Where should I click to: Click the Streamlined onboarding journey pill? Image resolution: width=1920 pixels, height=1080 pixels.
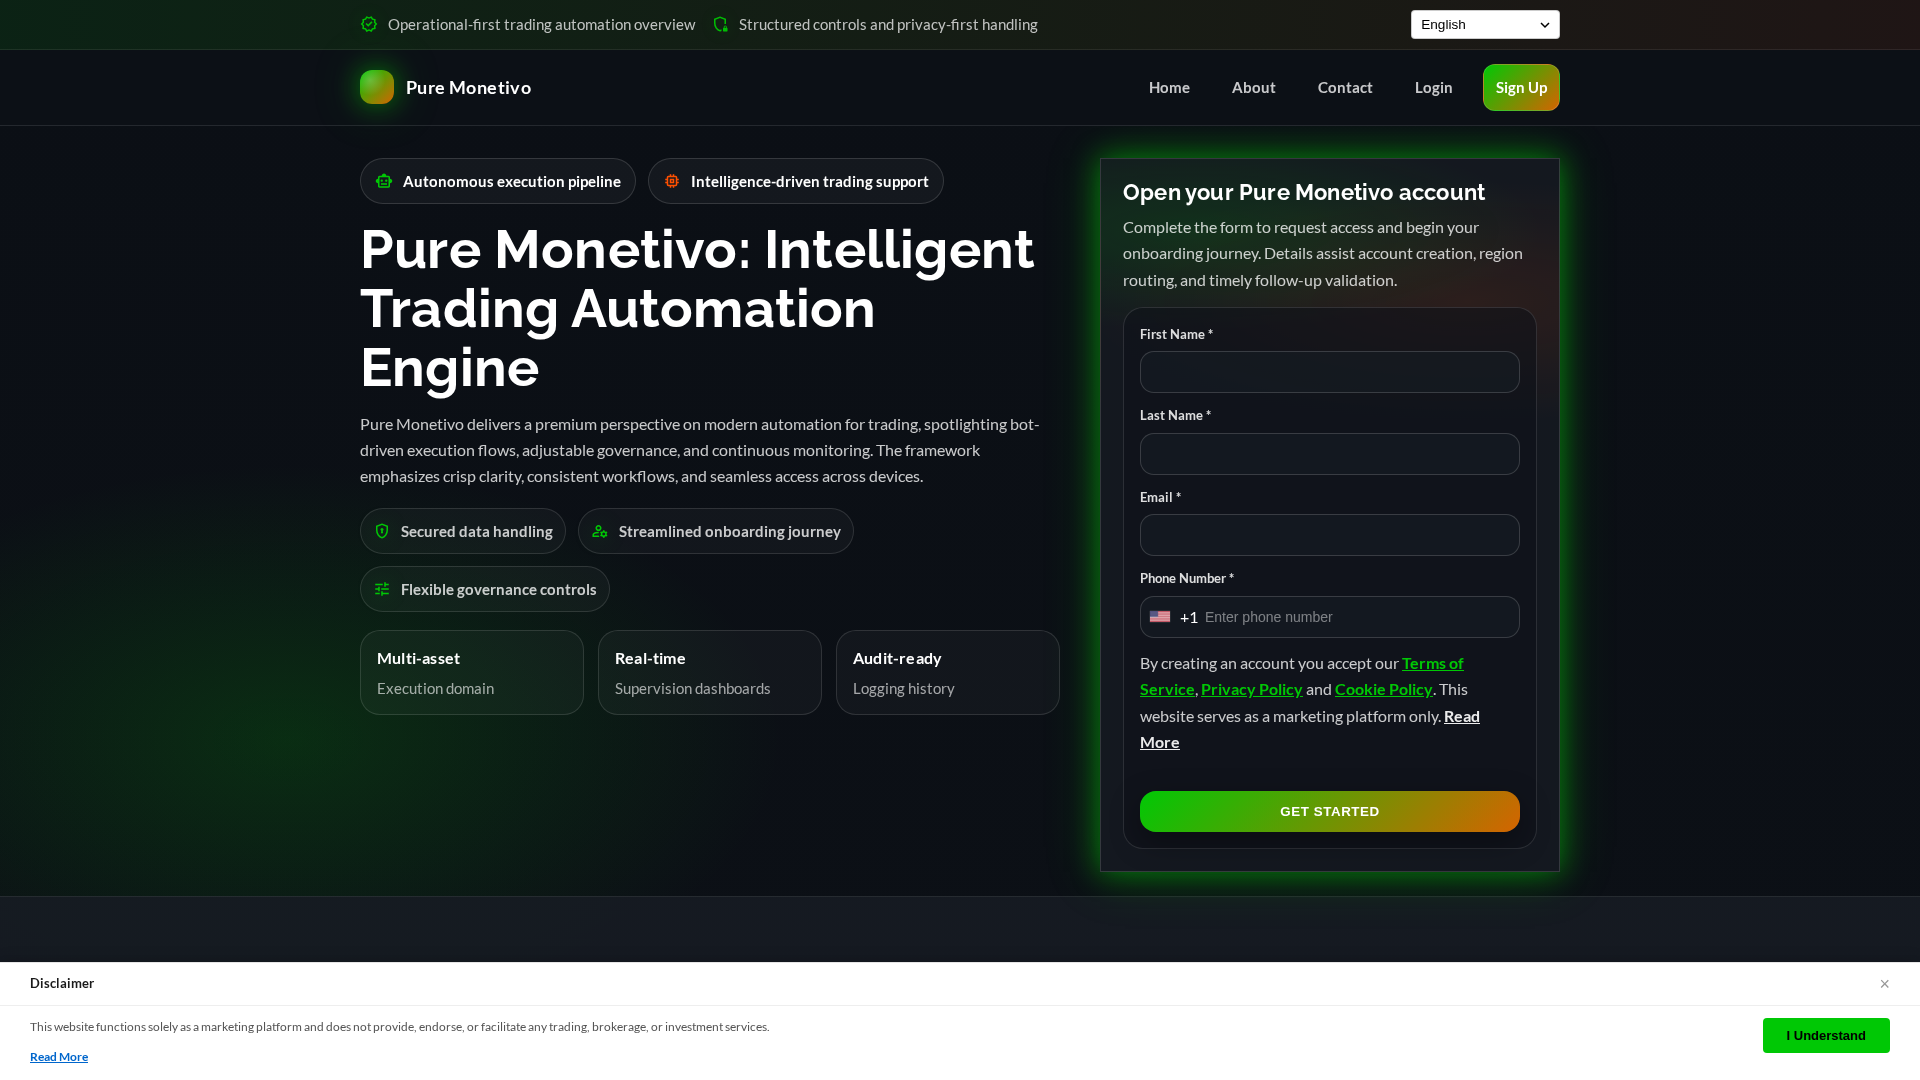coord(715,531)
